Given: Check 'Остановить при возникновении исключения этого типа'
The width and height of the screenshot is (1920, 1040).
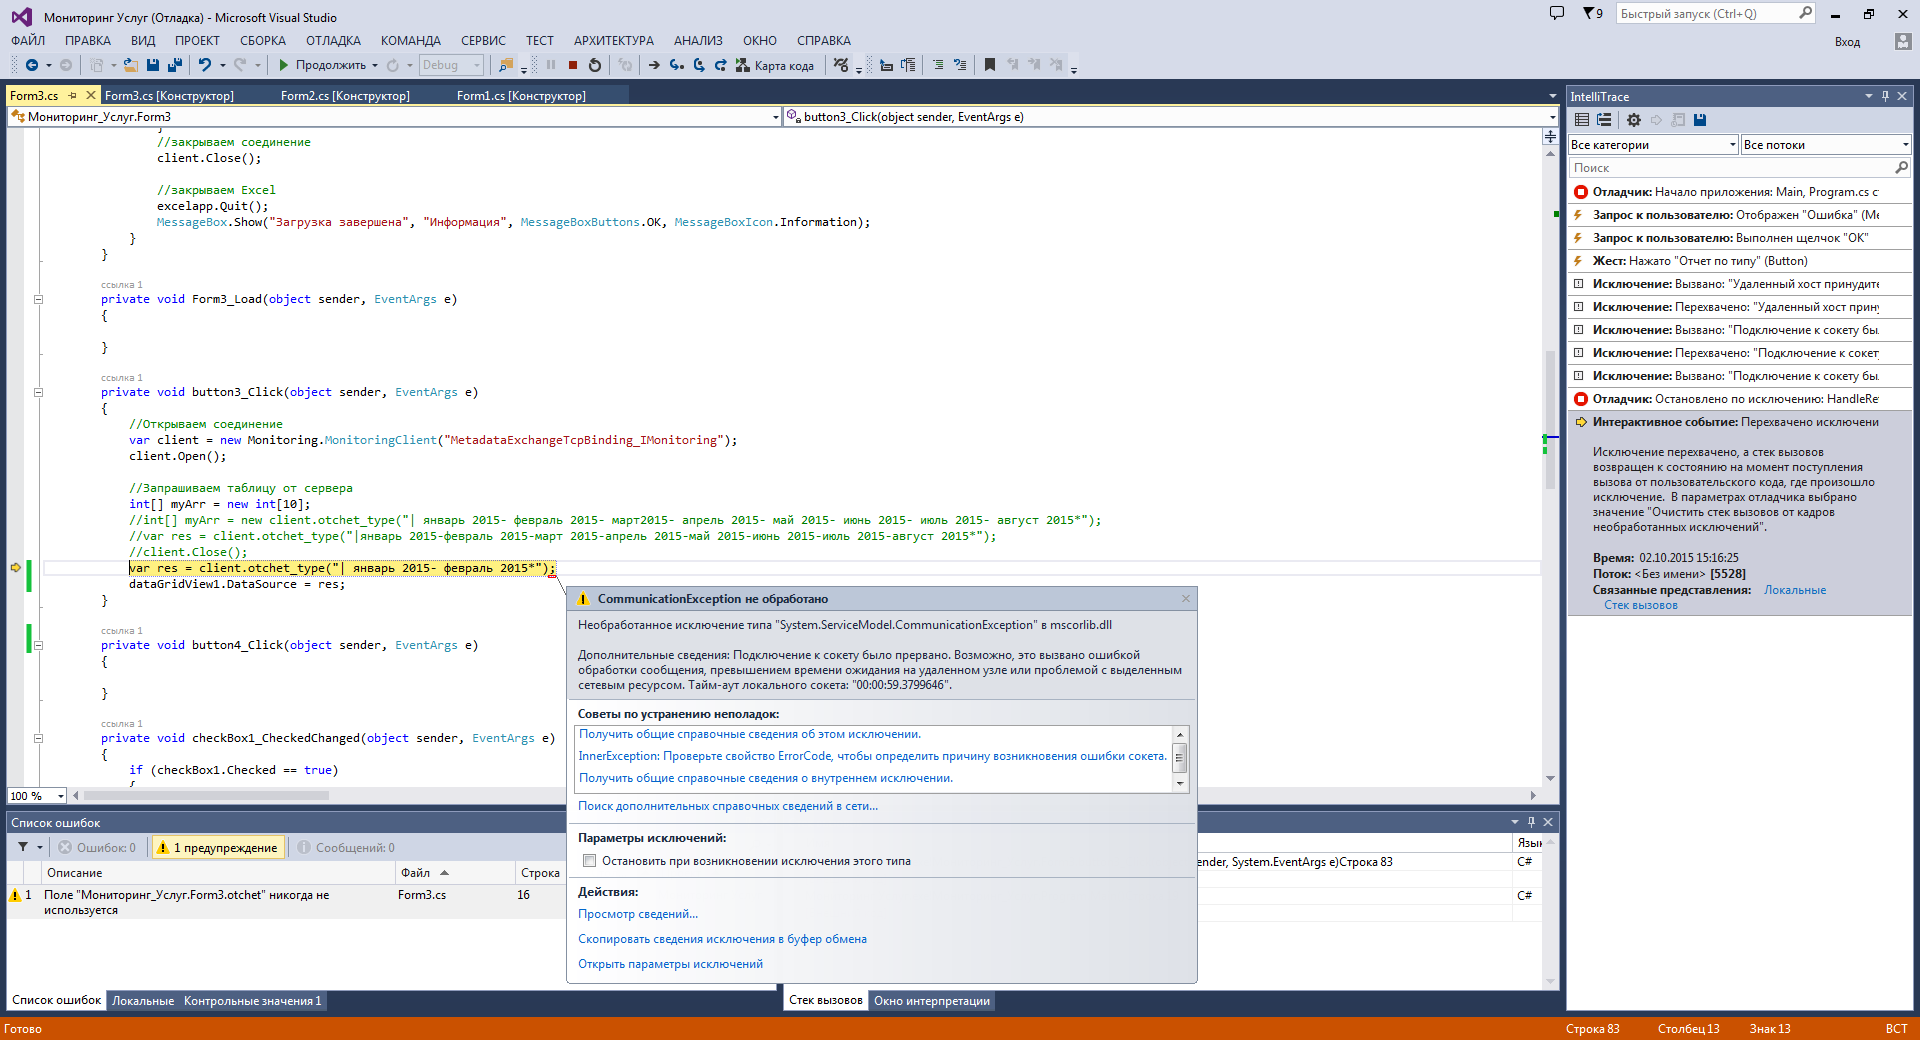Looking at the screenshot, I should [x=589, y=861].
